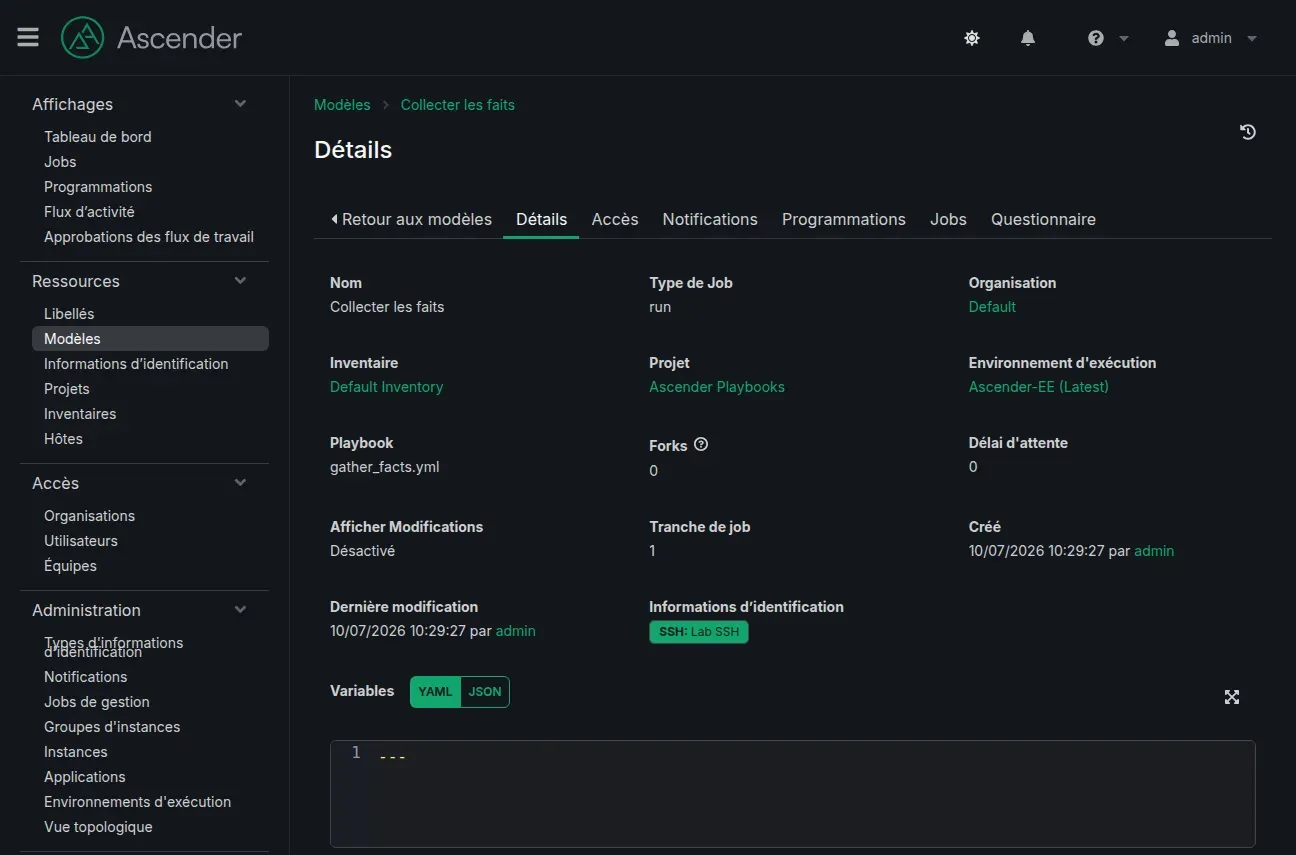The image size is (1296, 855).
Task: Open the help dropdown caret
Action: pyautogui.click(x=1124, y=38)
